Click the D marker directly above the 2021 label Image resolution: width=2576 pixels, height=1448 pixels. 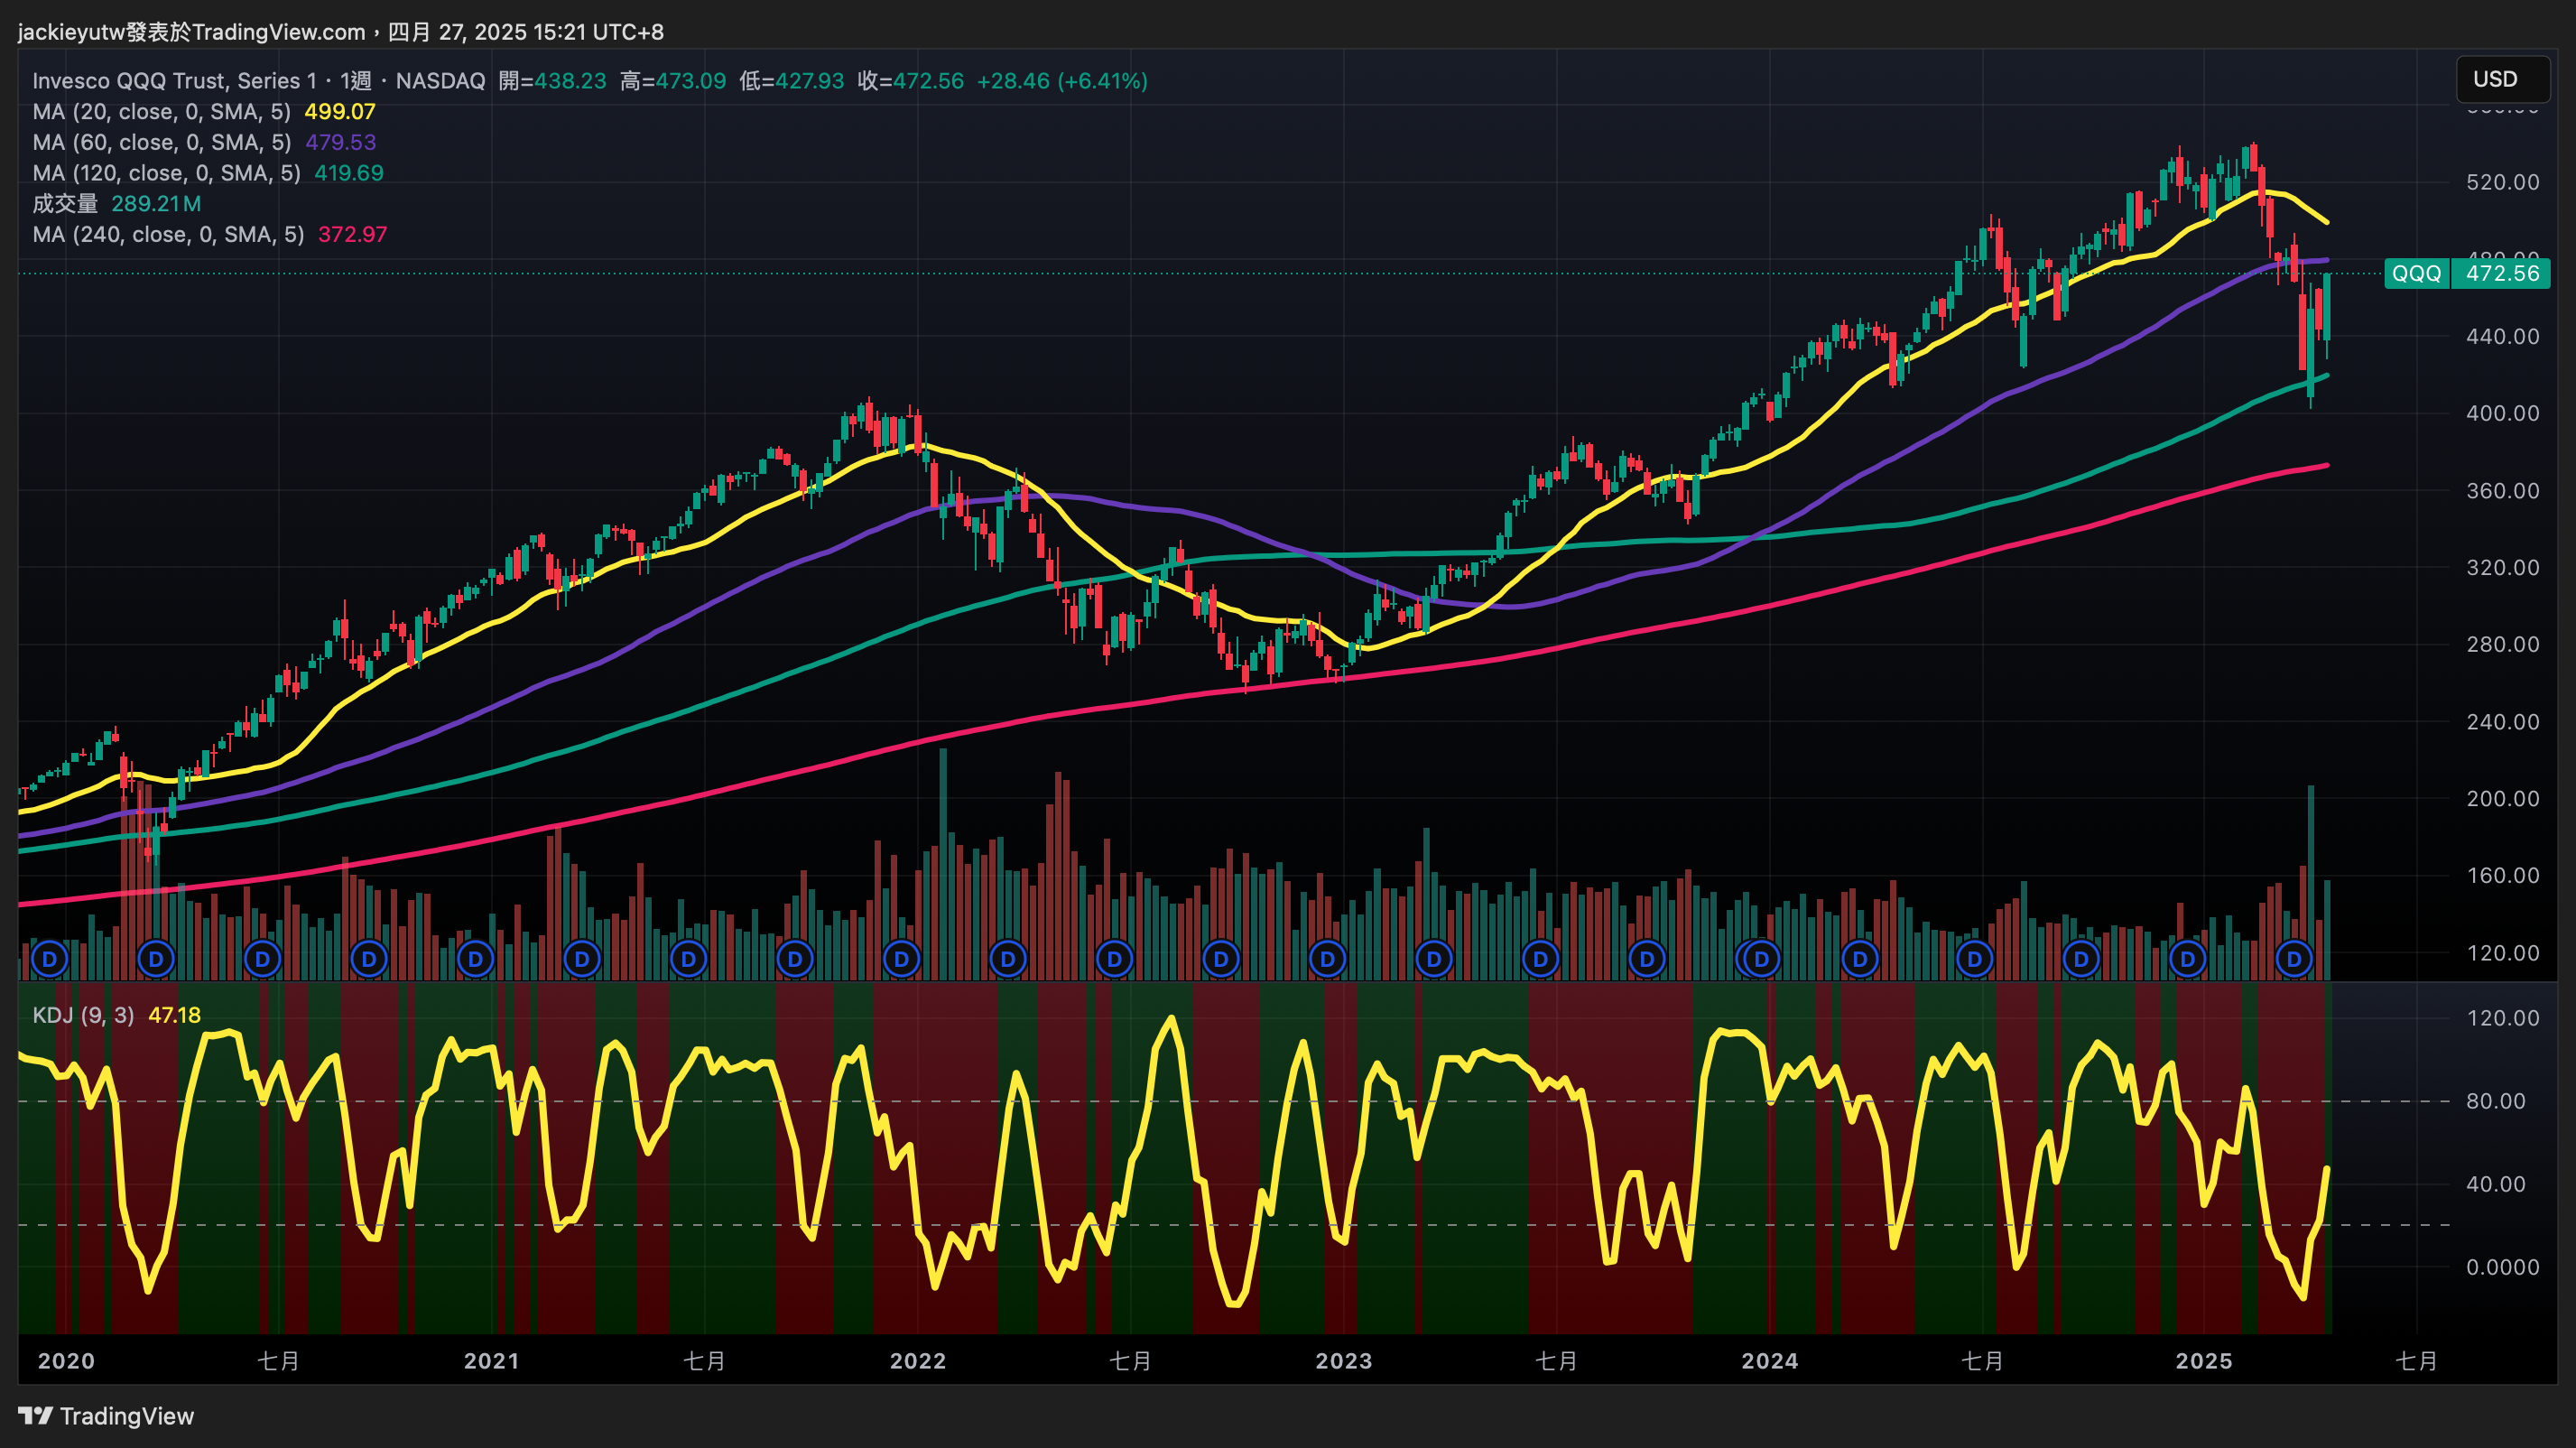475,960
